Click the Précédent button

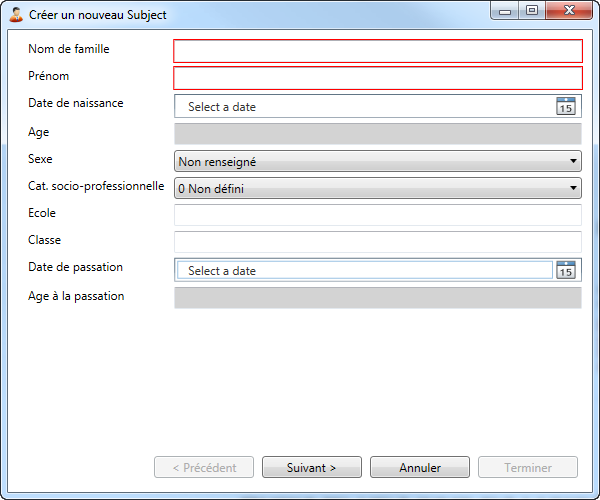tap(204, 467)
